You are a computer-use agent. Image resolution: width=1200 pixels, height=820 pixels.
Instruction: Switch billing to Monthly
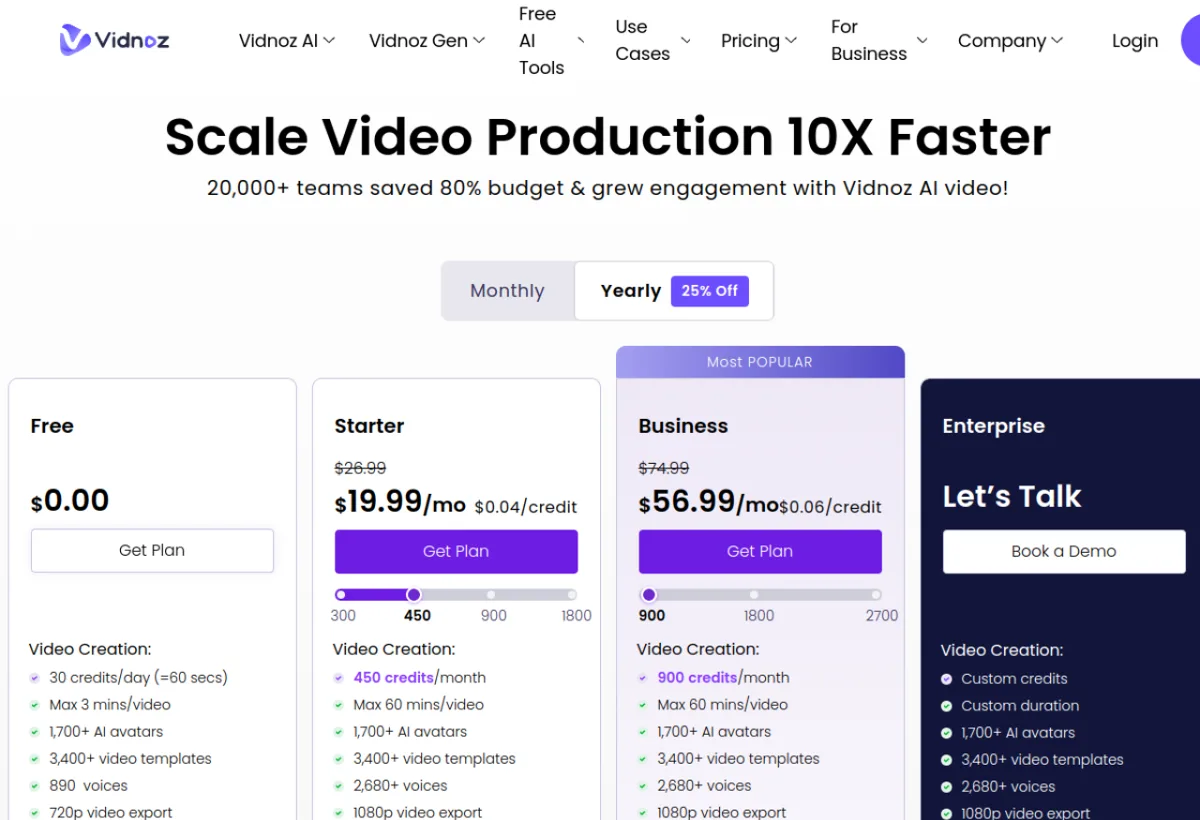point(508,291)
